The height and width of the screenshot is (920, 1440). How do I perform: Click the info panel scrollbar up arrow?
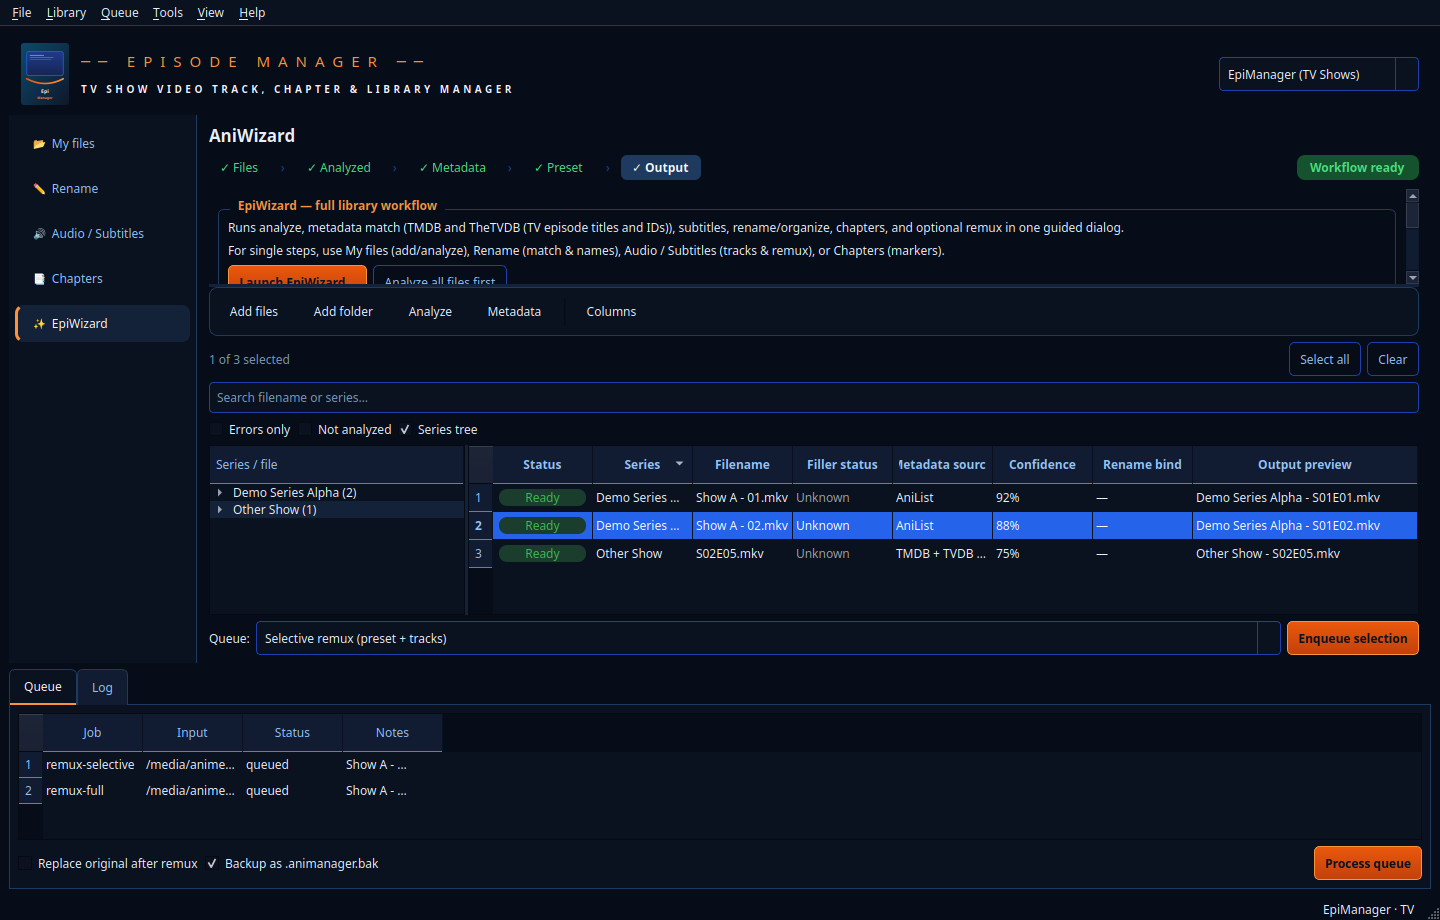coord(1413,195)
